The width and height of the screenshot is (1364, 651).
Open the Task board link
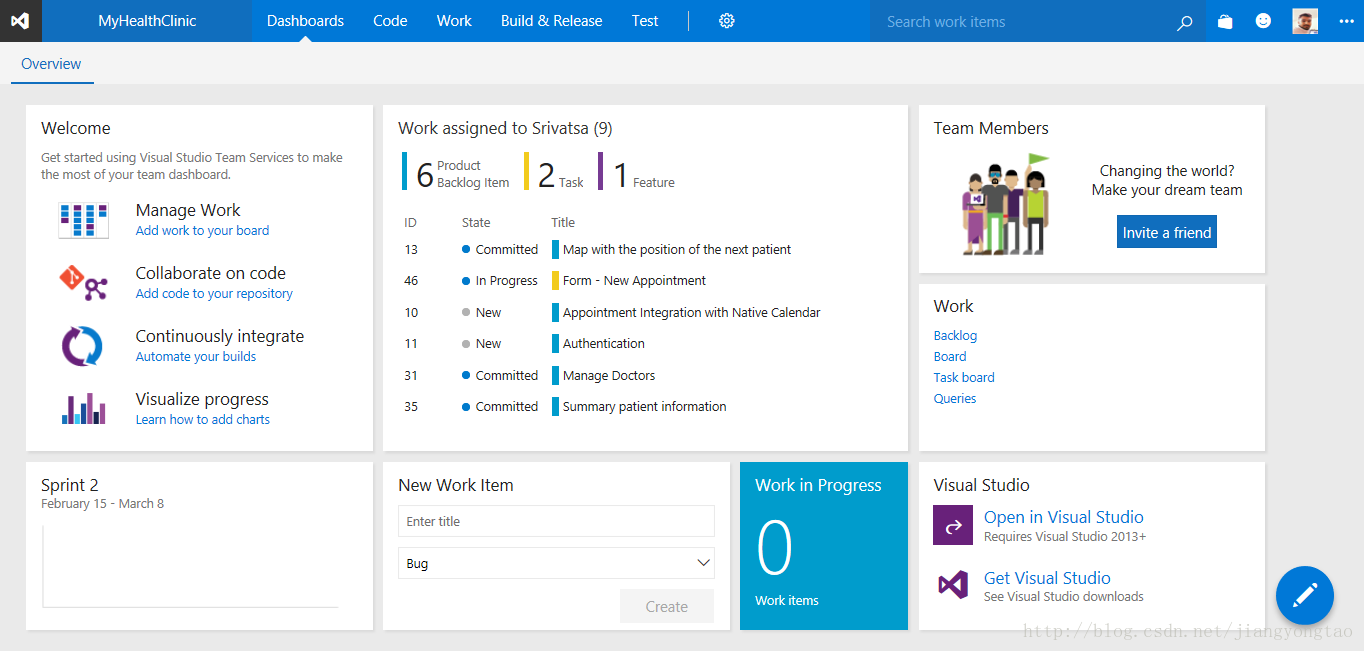pos(964,378)
